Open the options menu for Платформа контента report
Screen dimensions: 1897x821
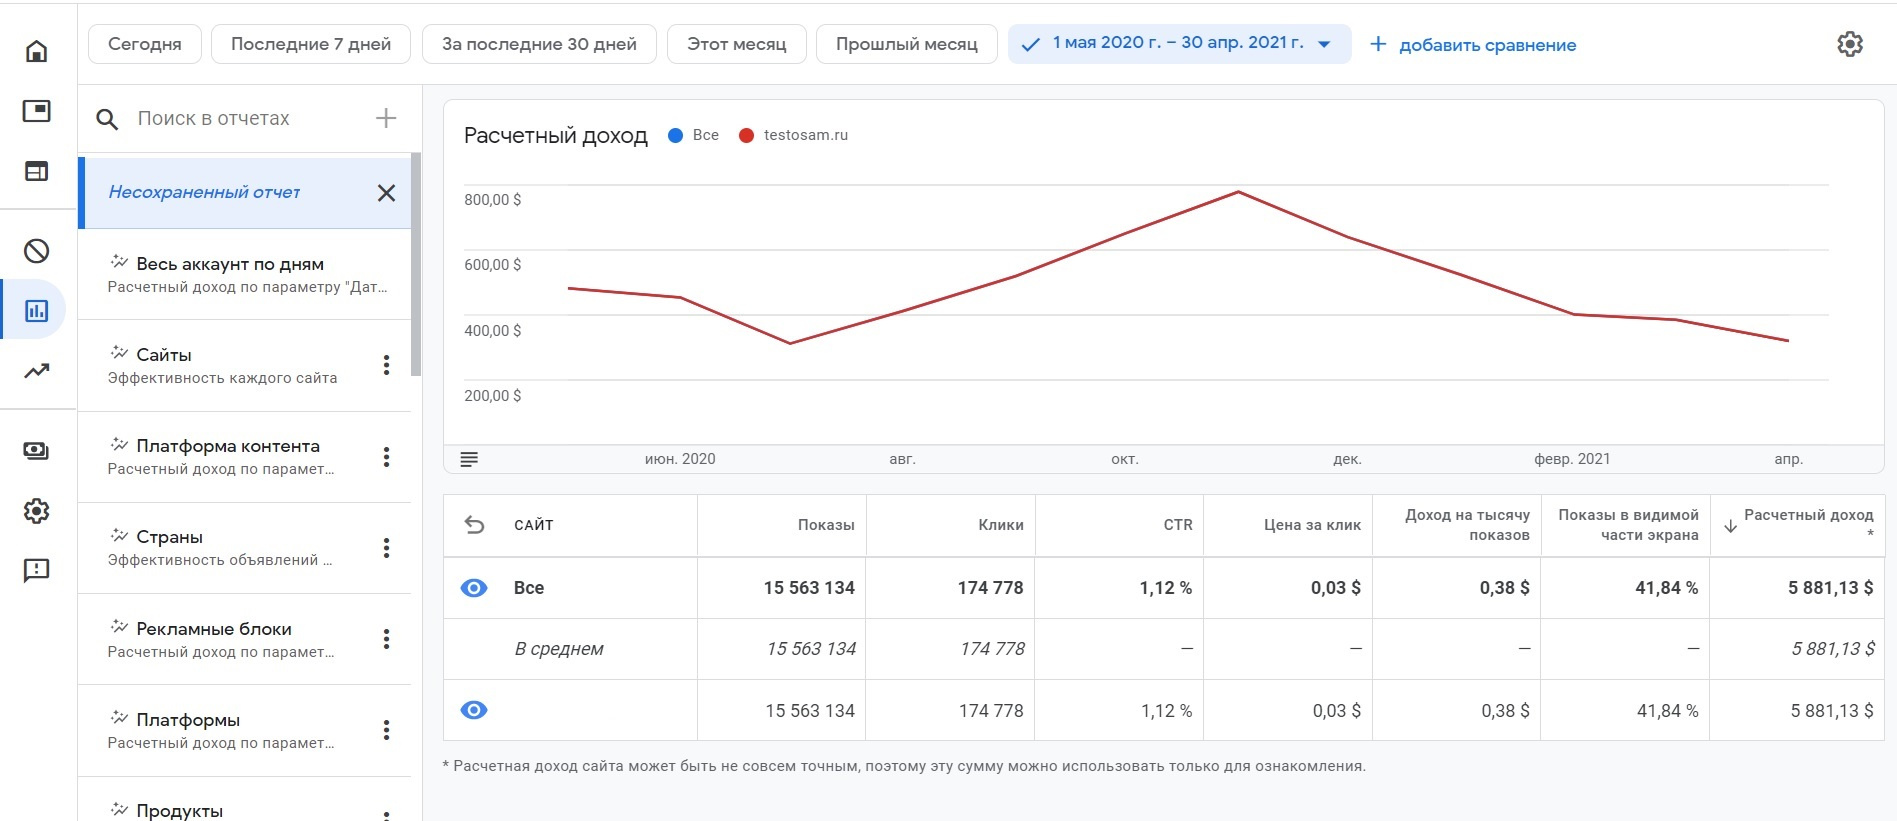[386, 457]
